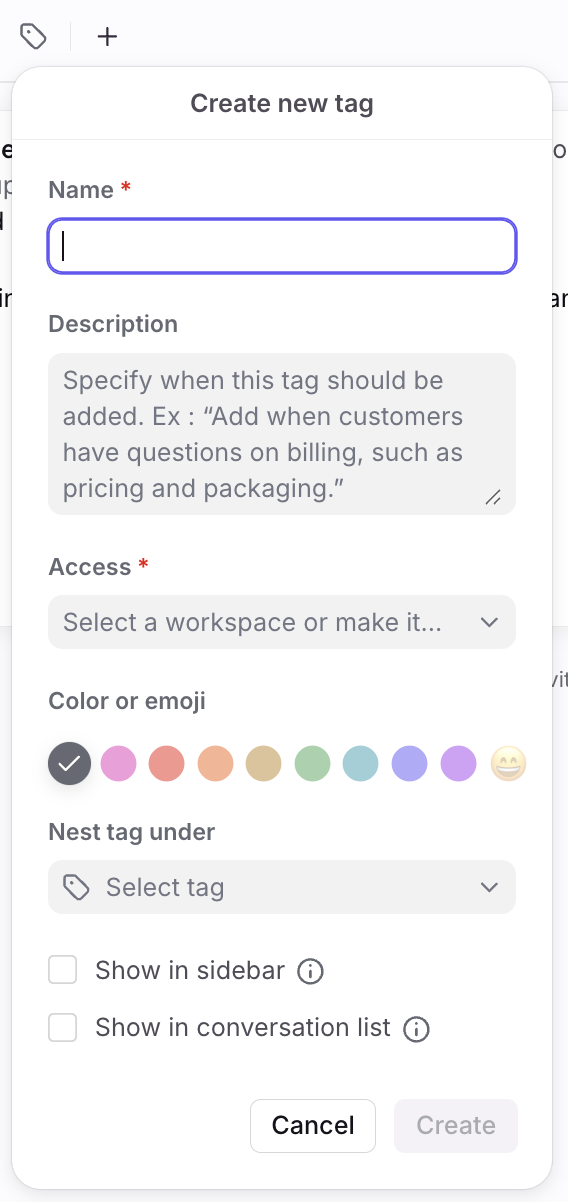Click the plus icon to add new

coord(107,37)
